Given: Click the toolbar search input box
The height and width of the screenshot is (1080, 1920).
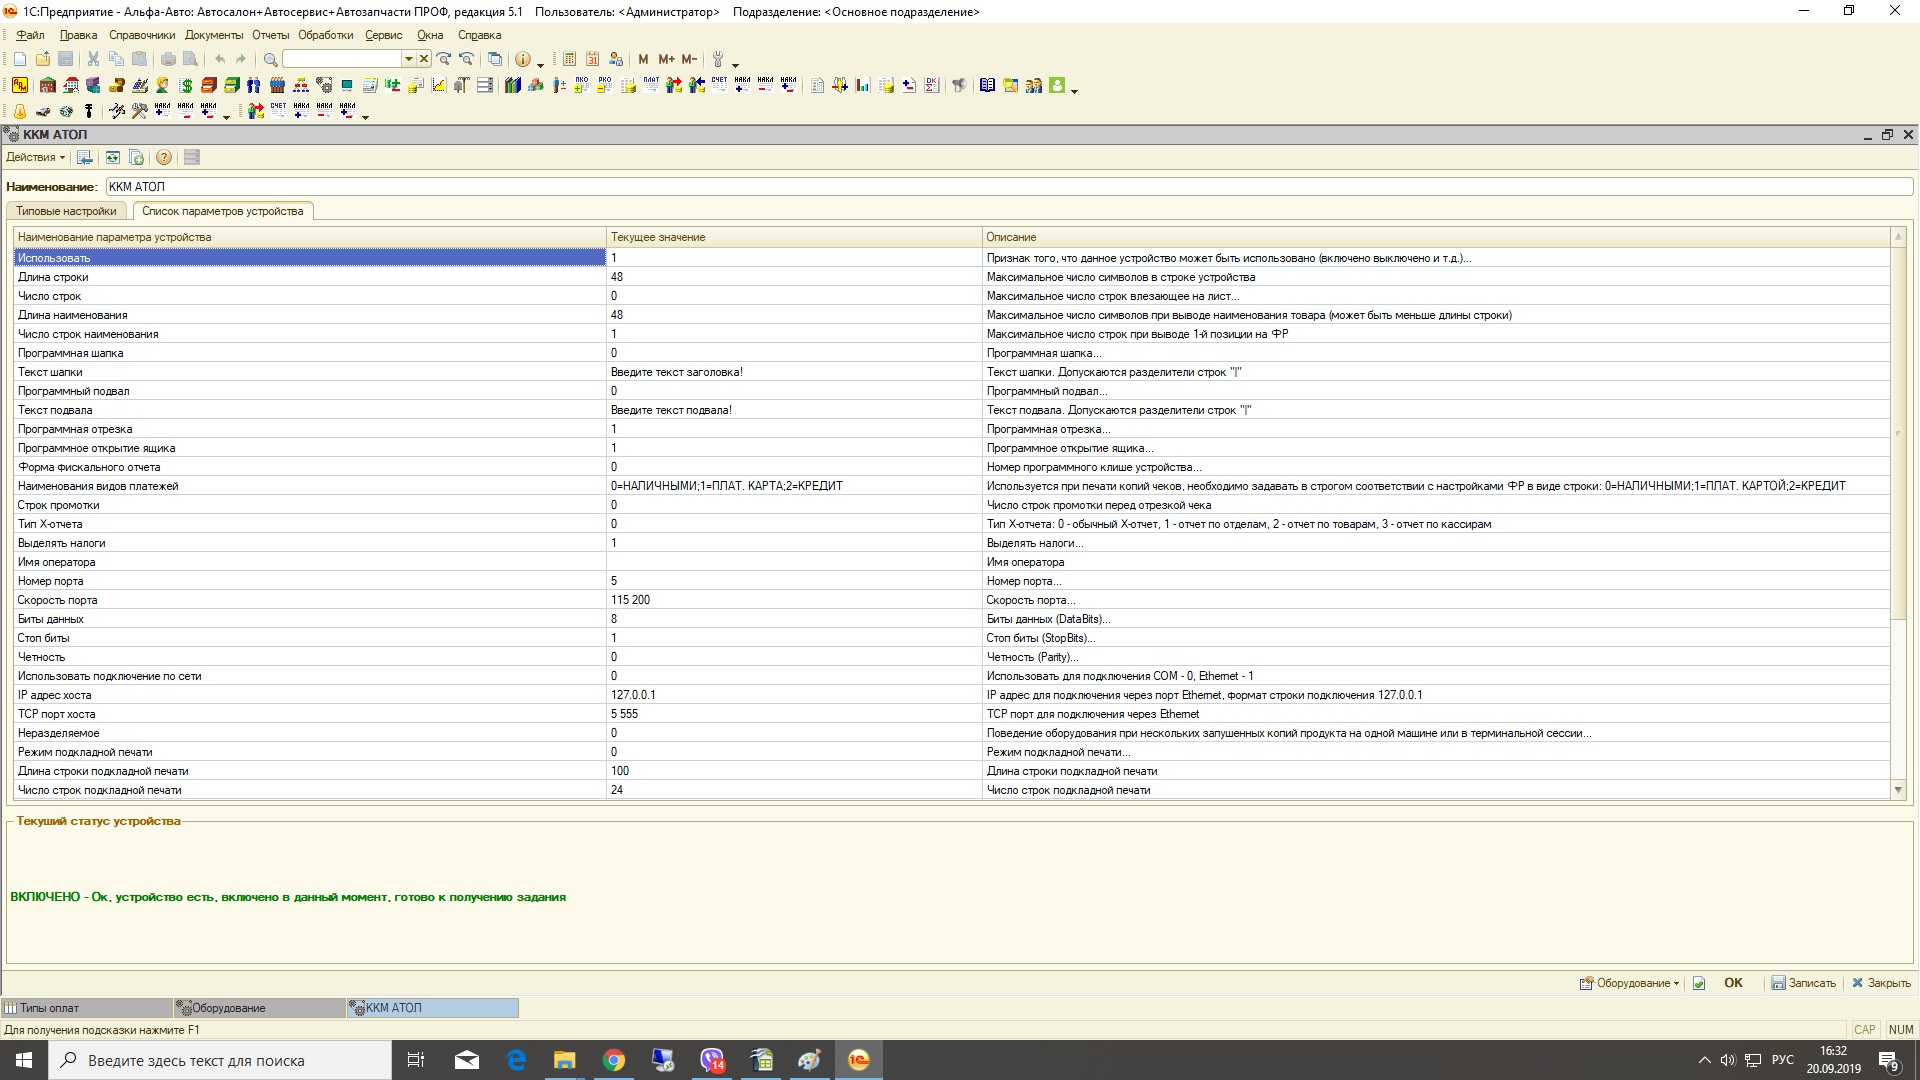Looking at the screenshot, I should click(342, 59).
